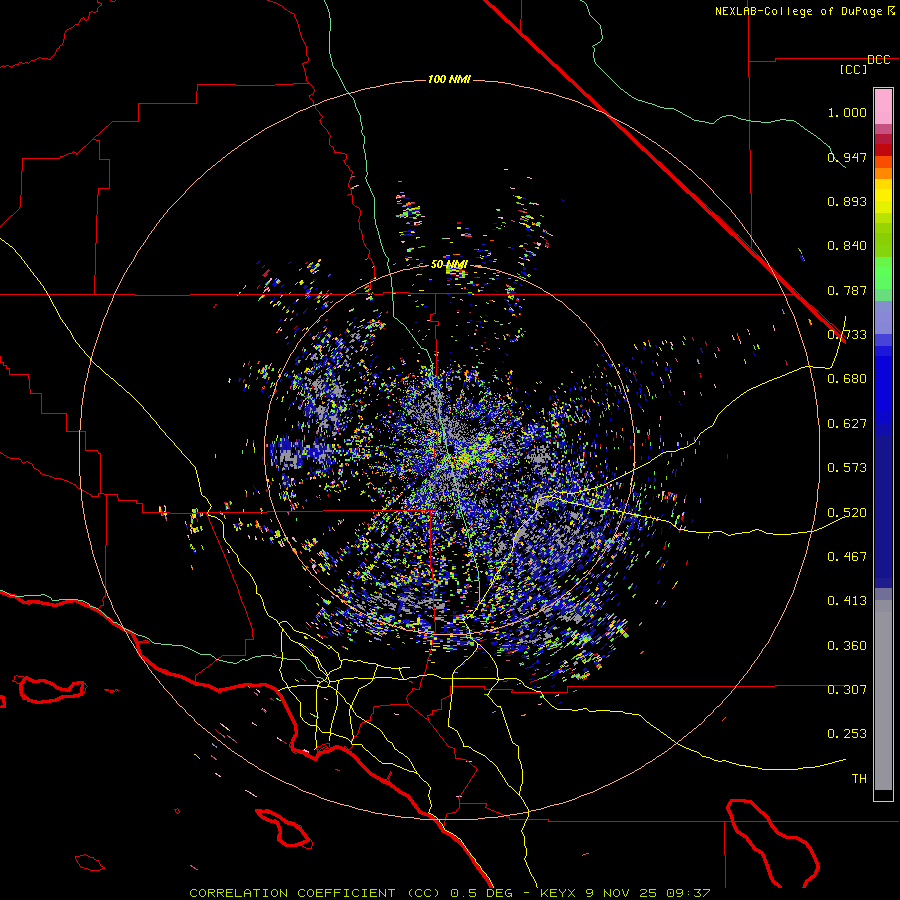The height and width of the screenshot is (900, 900).
Task: Click the "[CC]" units label above the color bar
Action: pyautogui.click(x=853, y=69)
